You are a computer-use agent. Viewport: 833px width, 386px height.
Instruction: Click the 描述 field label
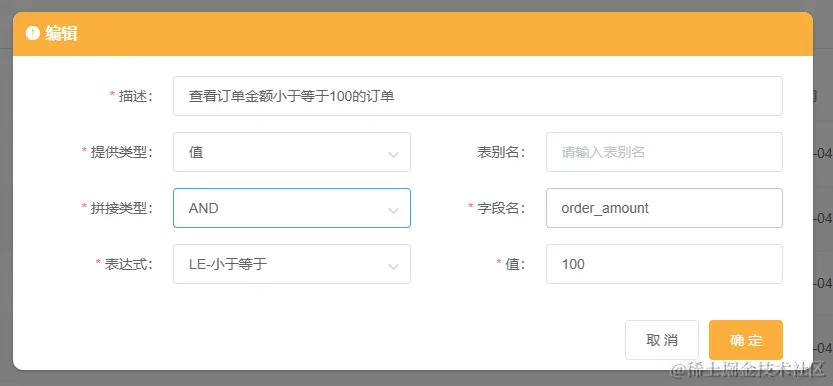(x=135, y=96)
